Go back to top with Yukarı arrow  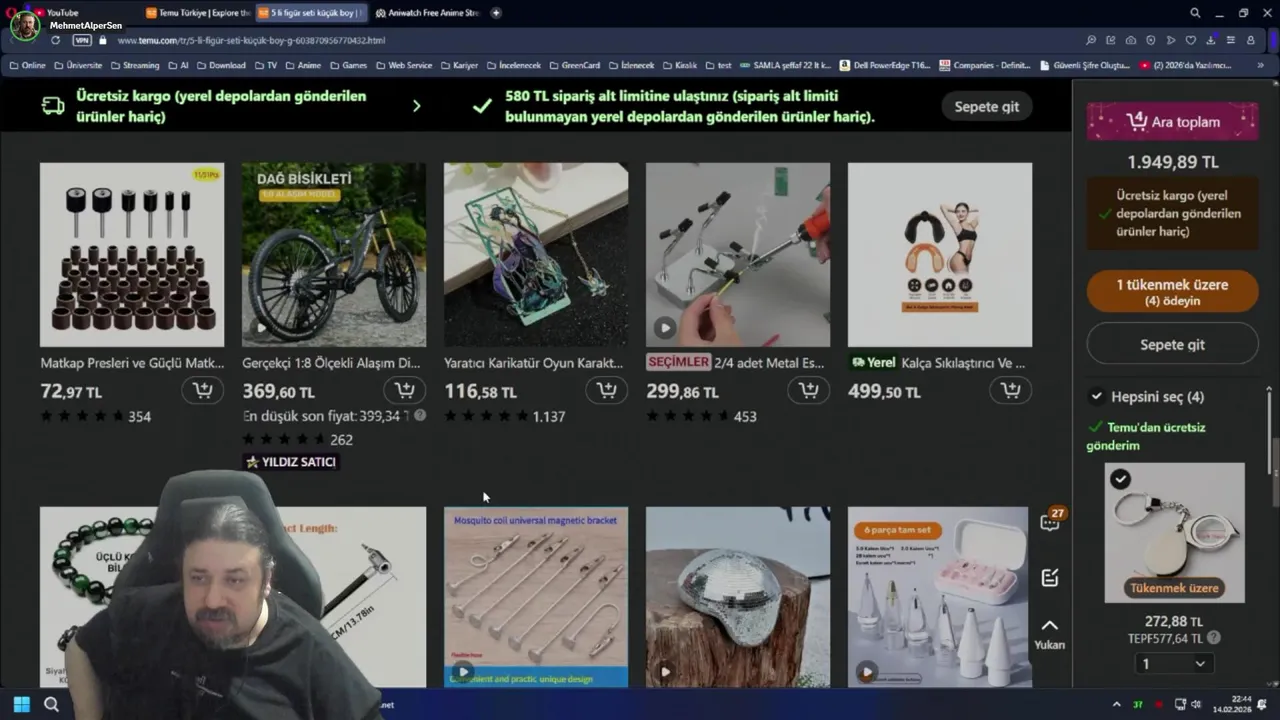[1050, 634]
